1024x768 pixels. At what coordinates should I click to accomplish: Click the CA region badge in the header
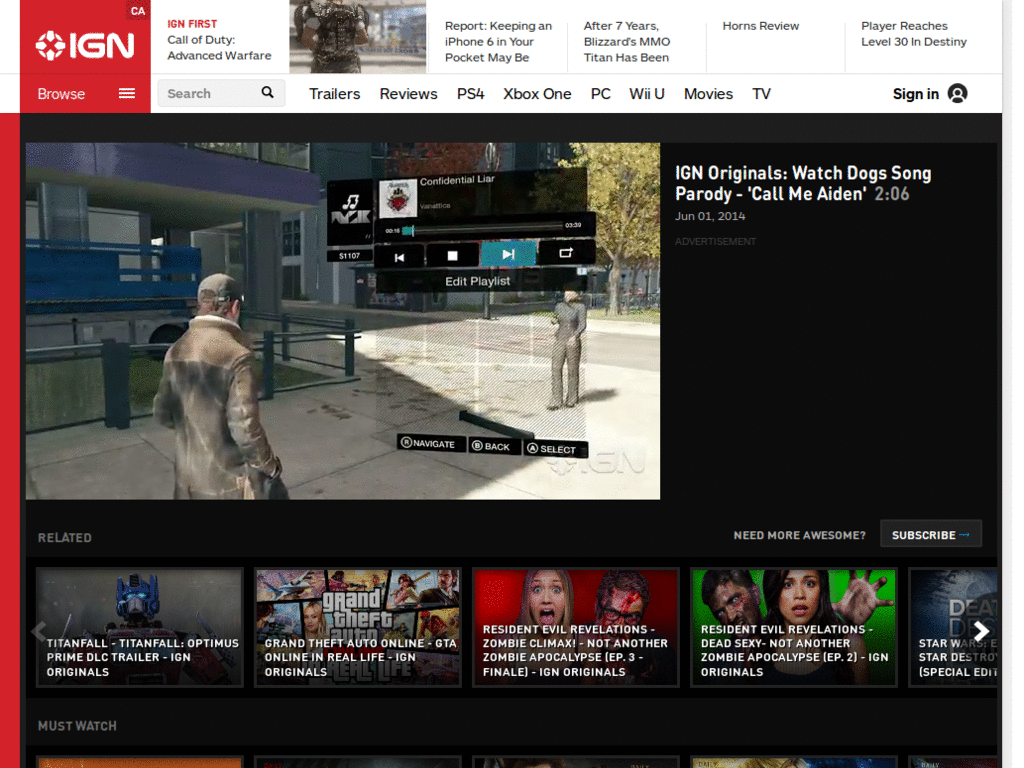(137, 10)
